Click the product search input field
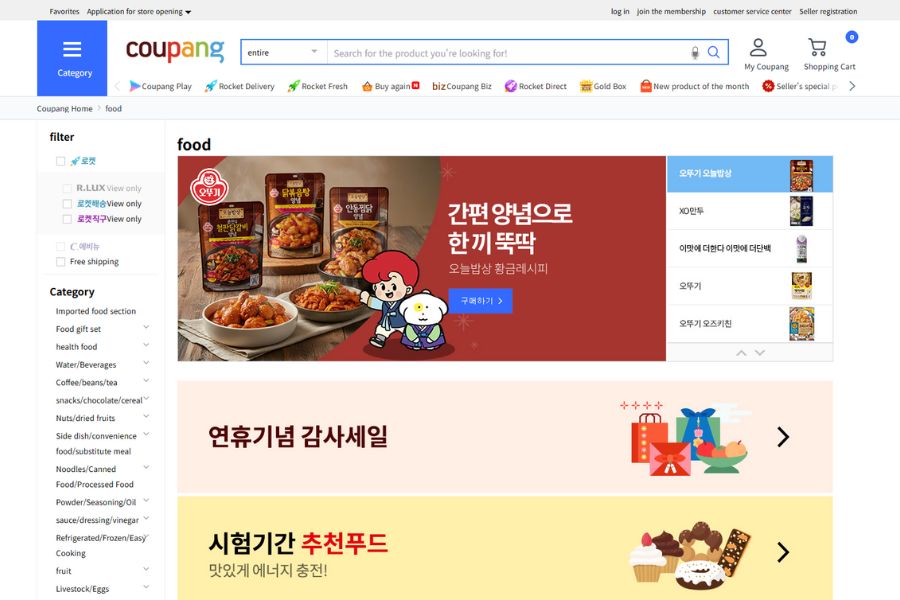 tap(508, 53)
